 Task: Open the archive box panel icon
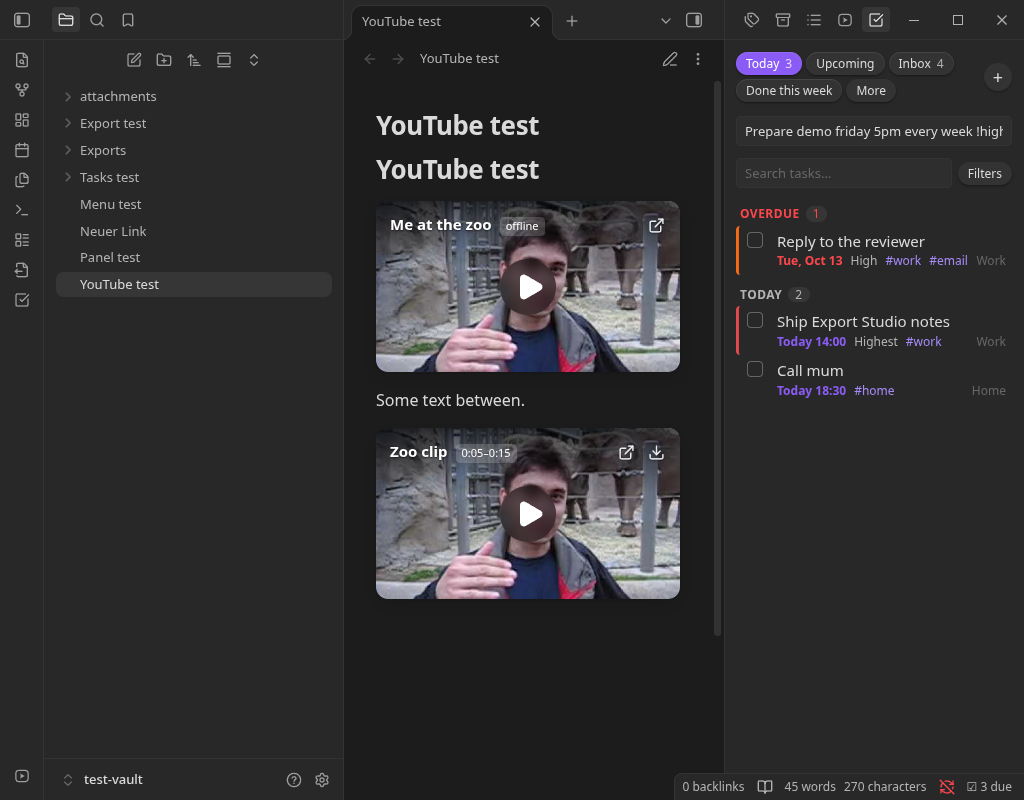point(782,20)
